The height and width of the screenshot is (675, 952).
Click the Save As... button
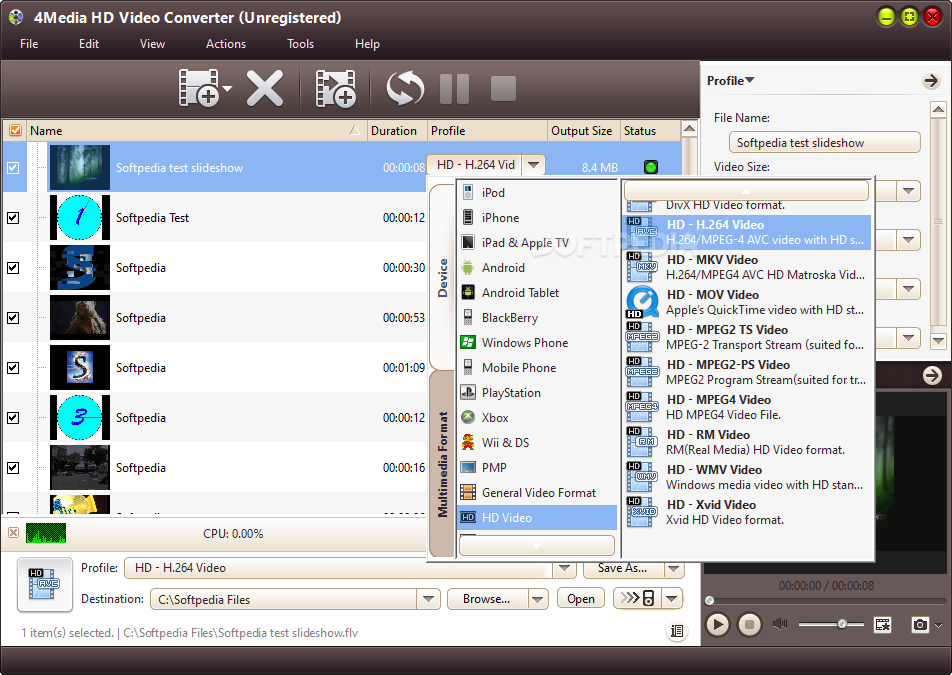(622, 568)
